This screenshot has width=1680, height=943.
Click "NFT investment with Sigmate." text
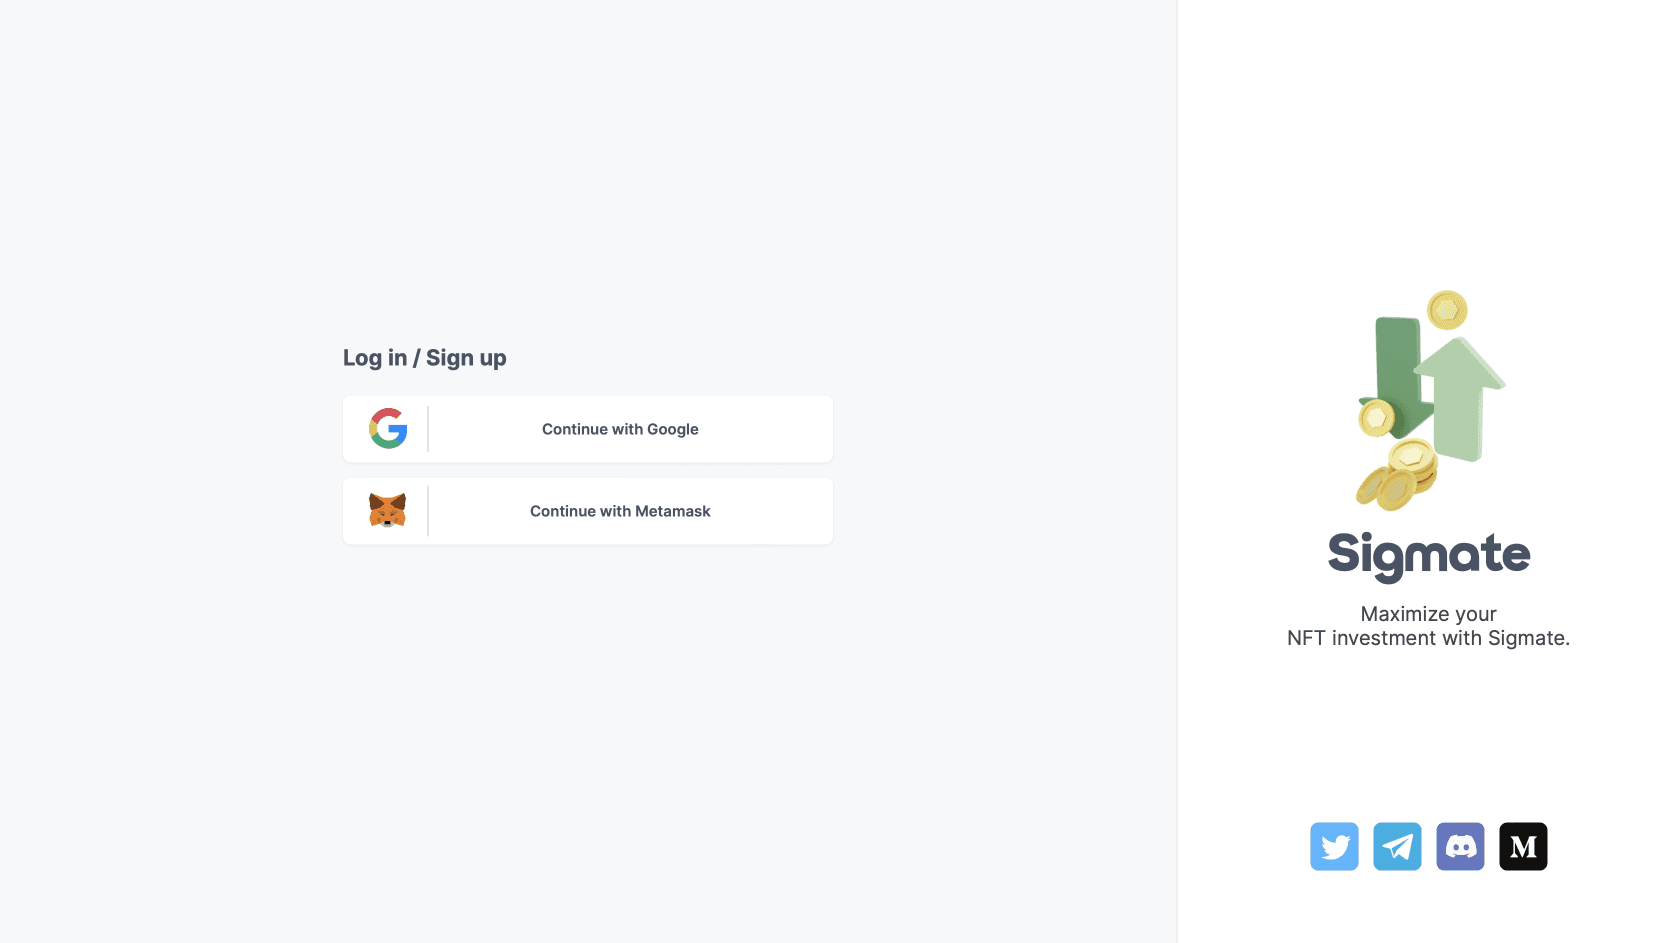tap(1428, 638)
